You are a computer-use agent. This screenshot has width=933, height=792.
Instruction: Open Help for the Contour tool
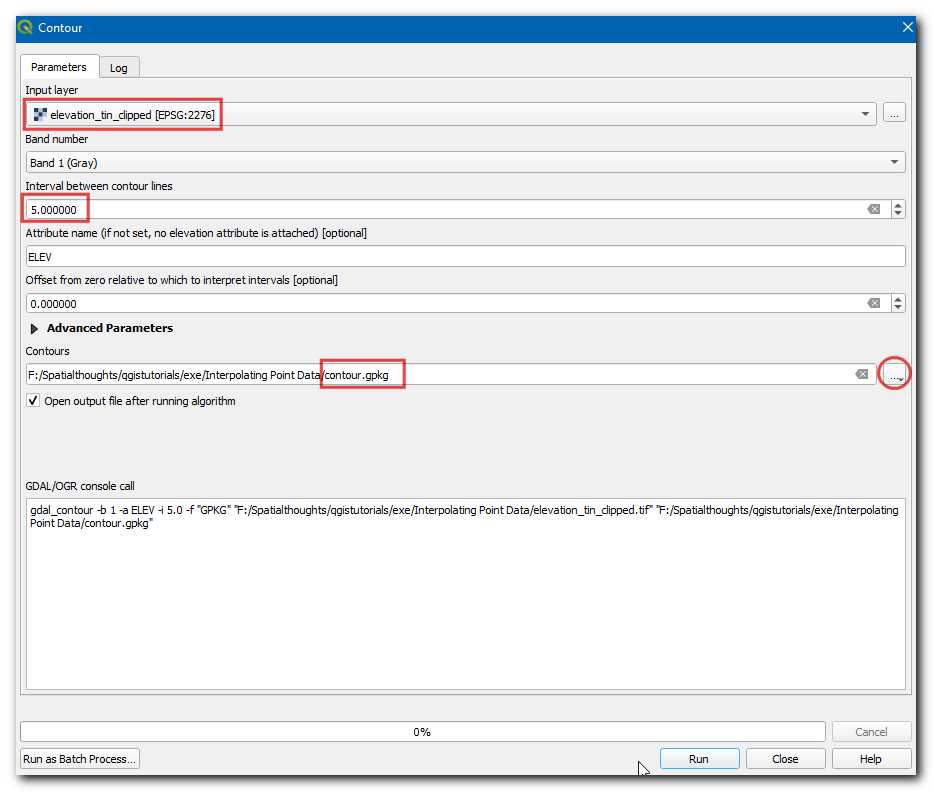point(870,759)
